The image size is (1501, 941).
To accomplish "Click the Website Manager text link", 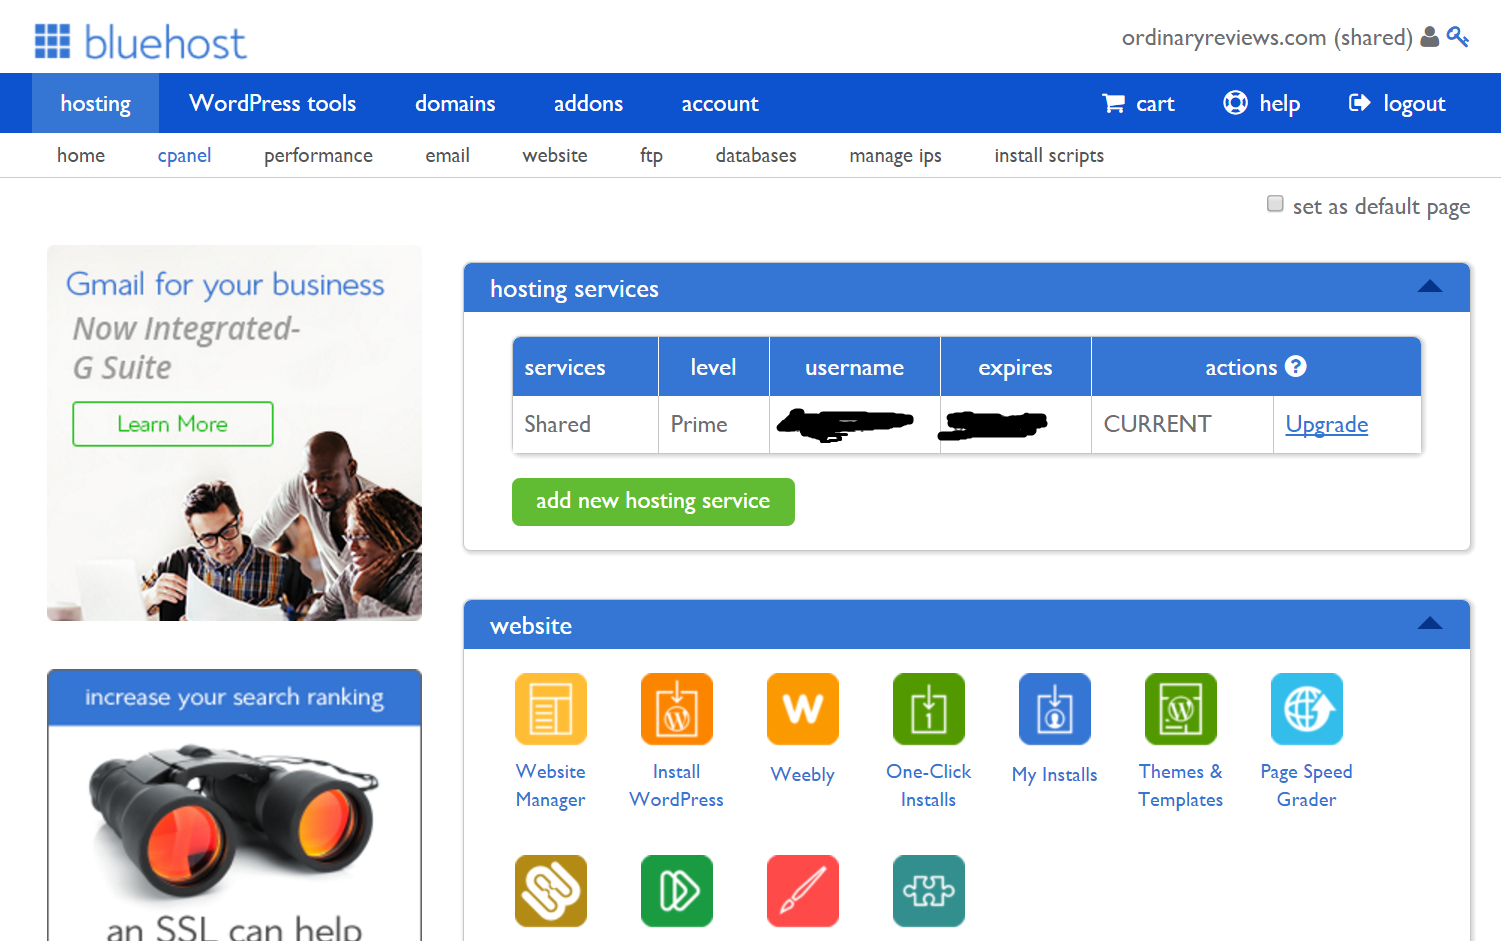I will (x=551, y=785).
